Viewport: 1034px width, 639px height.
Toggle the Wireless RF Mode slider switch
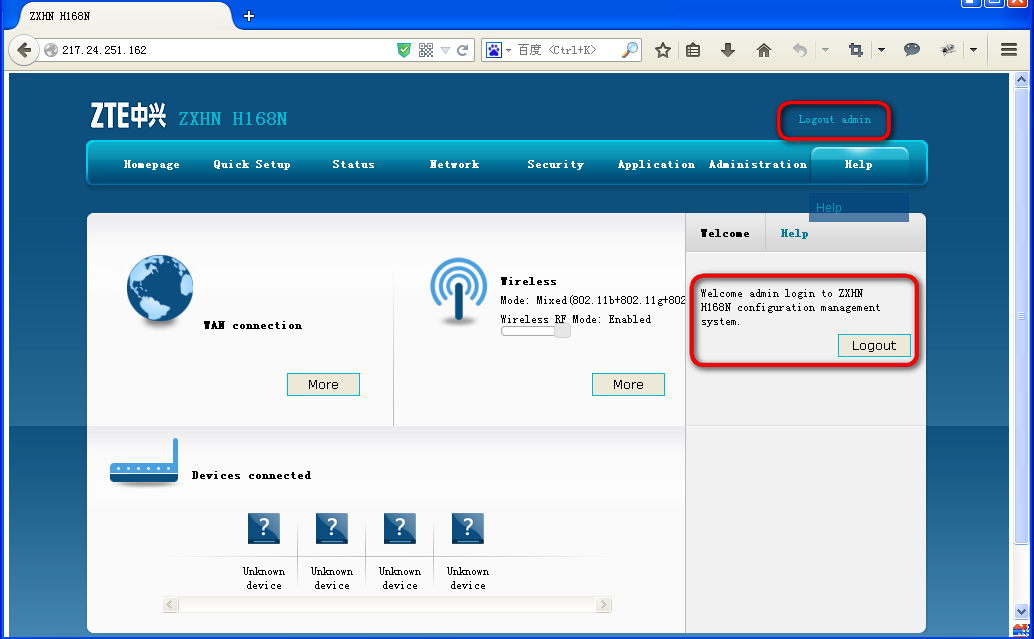point(535,330)
